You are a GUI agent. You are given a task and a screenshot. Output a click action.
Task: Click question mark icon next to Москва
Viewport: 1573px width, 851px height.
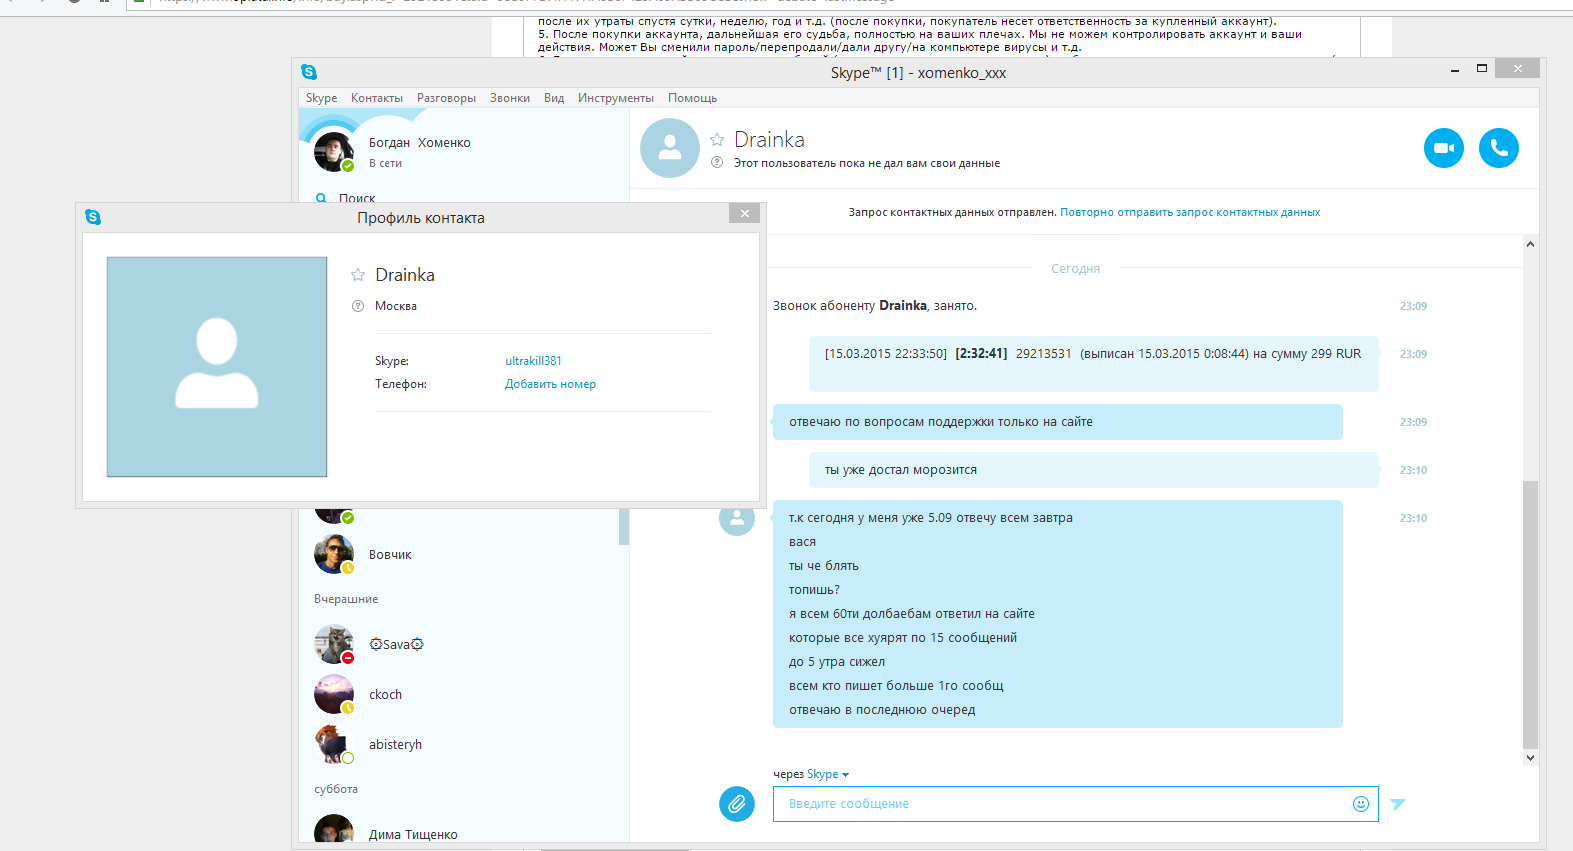click(358, 306)
